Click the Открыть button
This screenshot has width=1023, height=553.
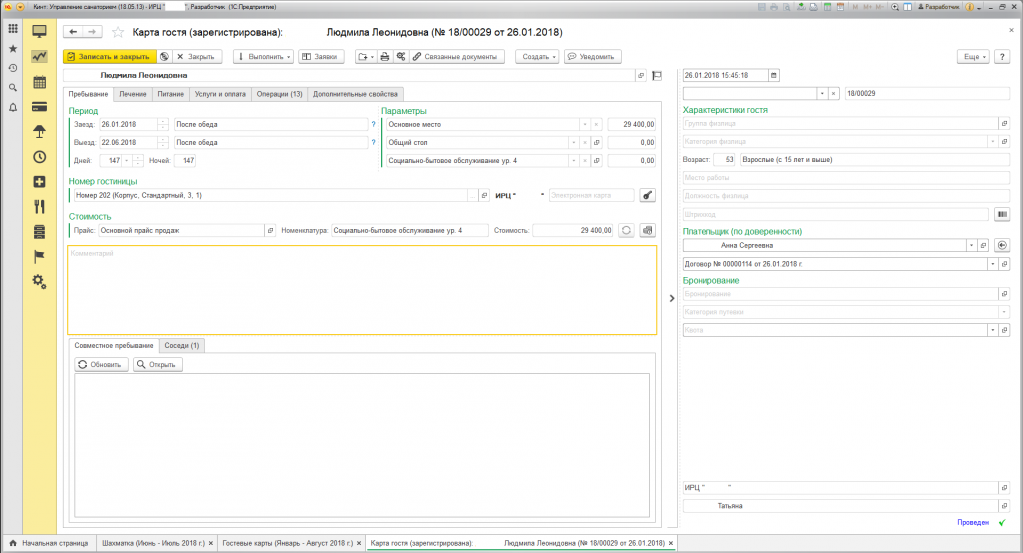157,365
